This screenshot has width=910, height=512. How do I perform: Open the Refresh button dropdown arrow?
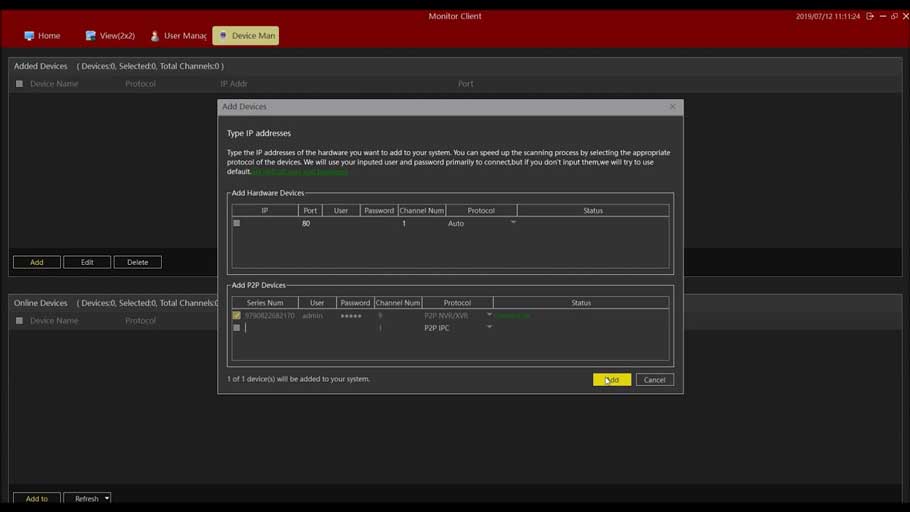[107, 498]
